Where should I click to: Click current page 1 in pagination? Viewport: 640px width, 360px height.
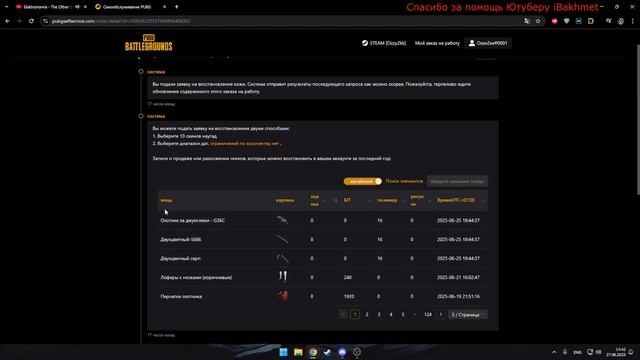click(355, 314)
